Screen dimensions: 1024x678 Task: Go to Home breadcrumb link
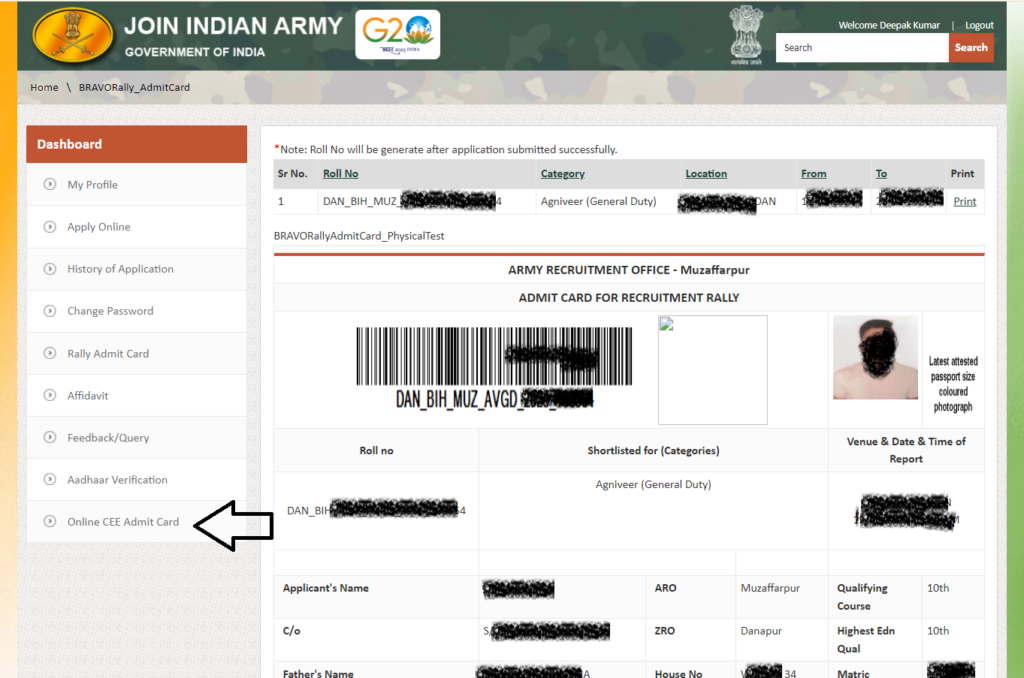coord(44,88)
